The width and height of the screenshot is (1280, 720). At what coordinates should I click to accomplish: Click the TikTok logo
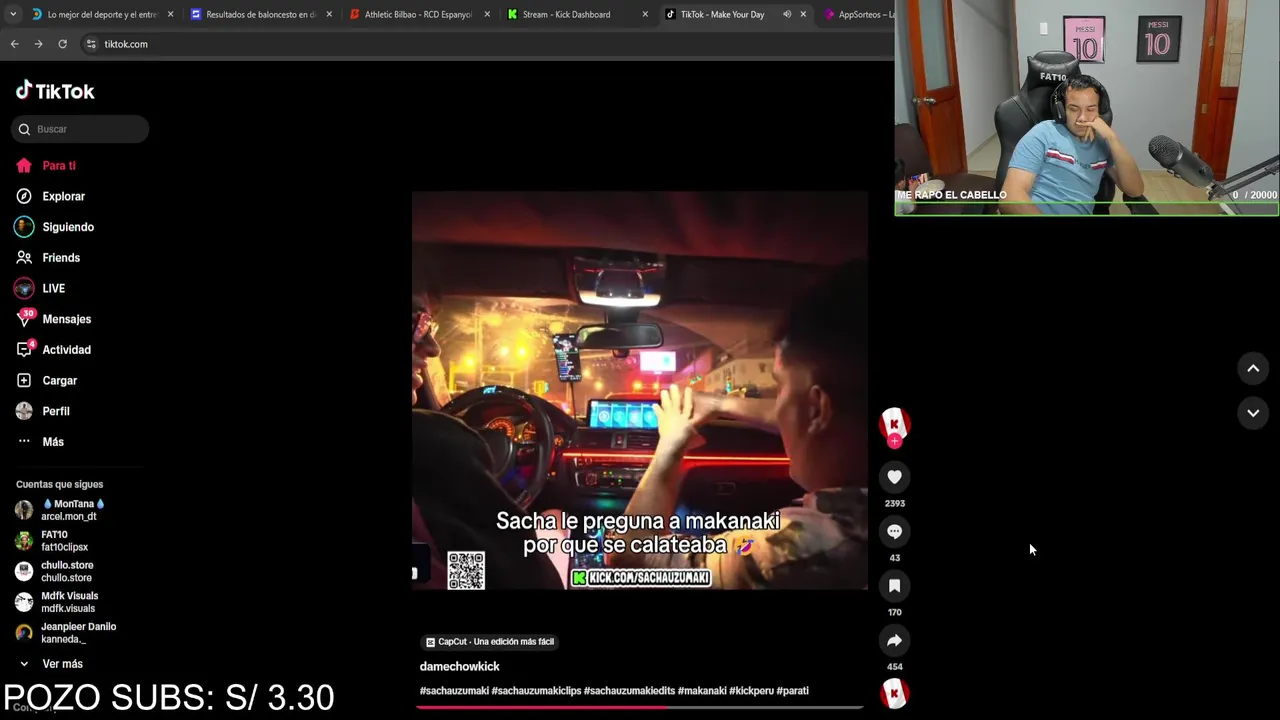coord(55,91)
